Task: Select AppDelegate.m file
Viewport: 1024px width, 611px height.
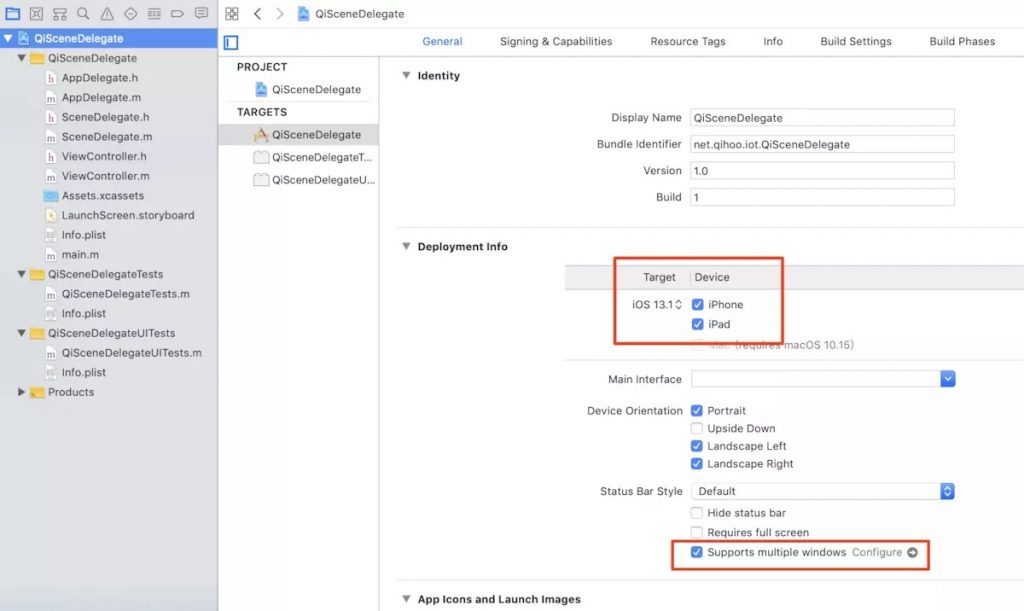Action: pos(101,97)
